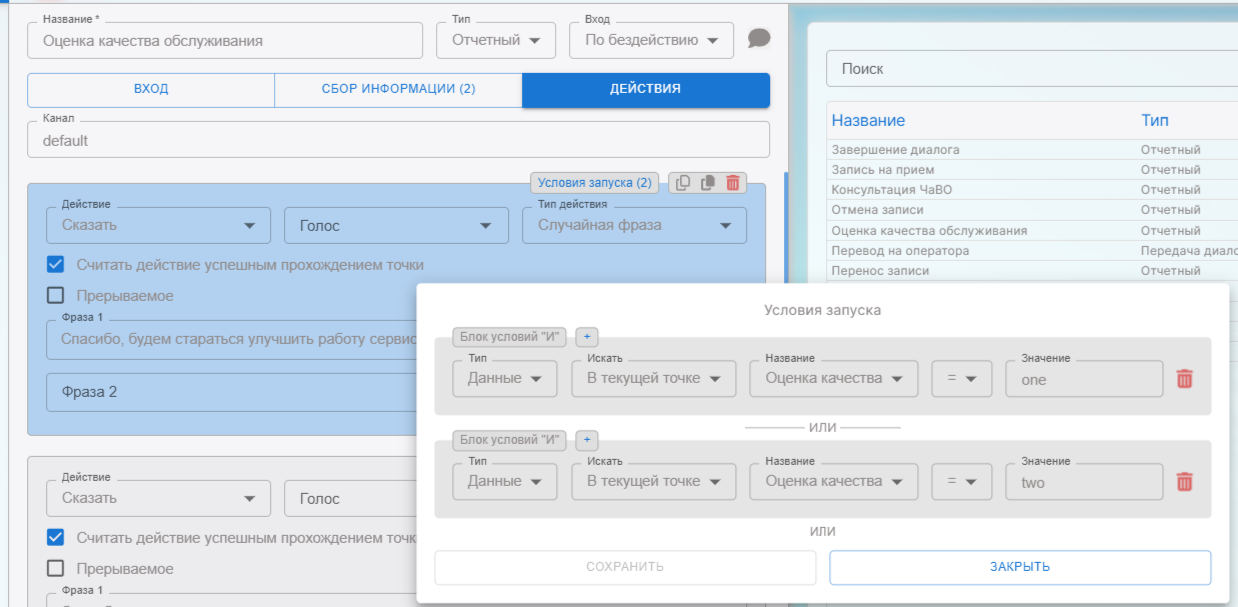Enable 'Прерываемое' checkbox in the first action
The height and width of the screenshot is (607, 1238).
tap(56, 296)
